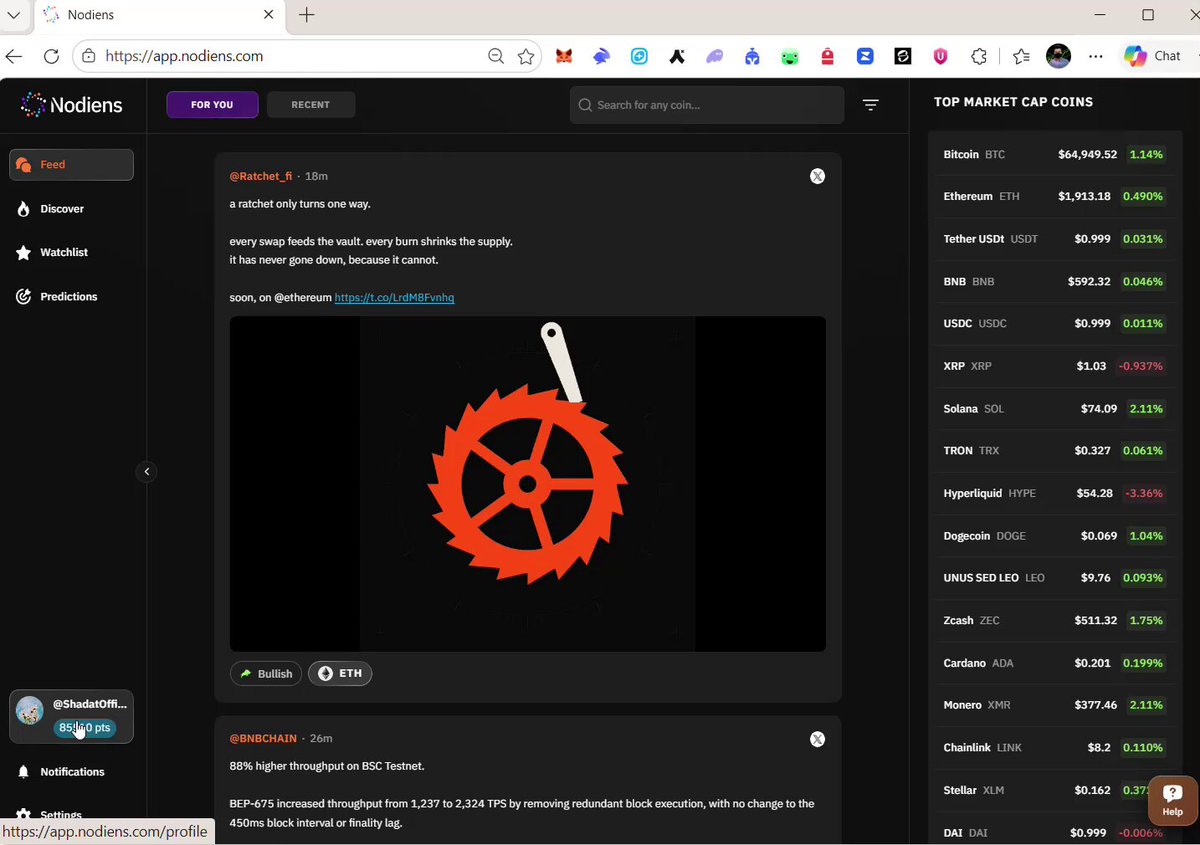Screen dimensions: 1200x845
Task: Collapse the sidebar with the chevron
Action: point(147,472)
